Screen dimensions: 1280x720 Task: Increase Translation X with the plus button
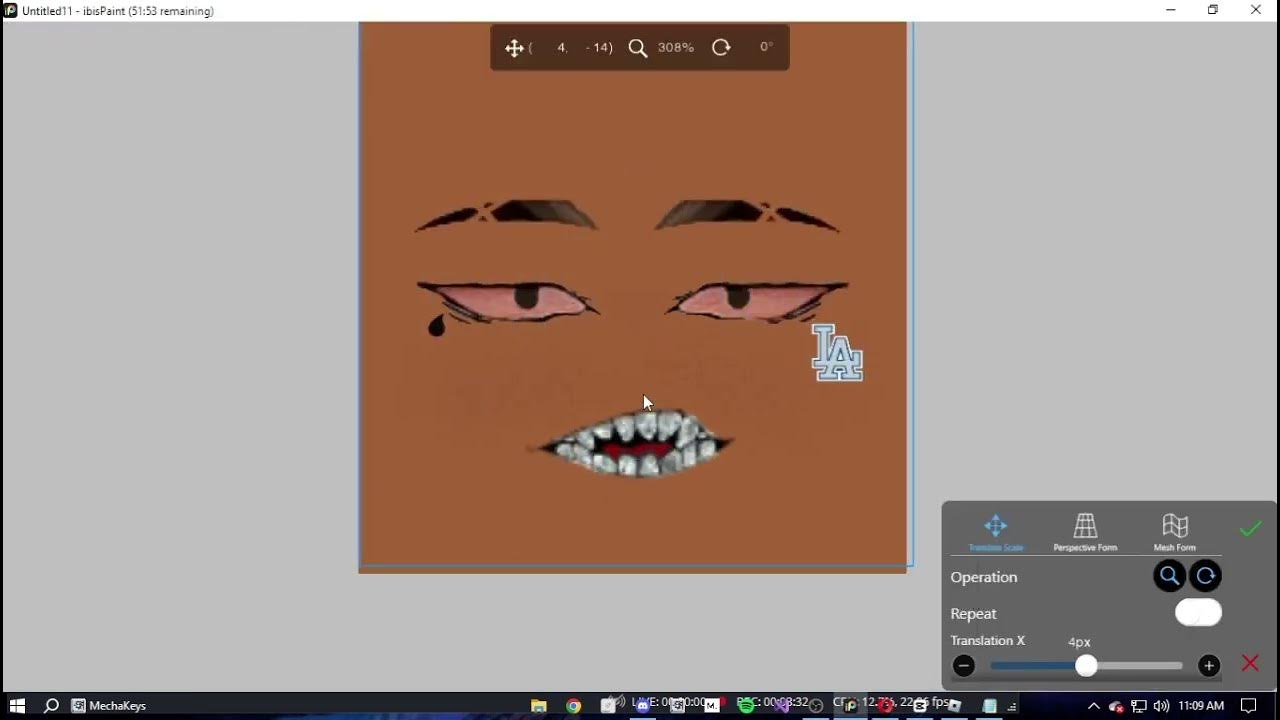(x=1209, y=665)
